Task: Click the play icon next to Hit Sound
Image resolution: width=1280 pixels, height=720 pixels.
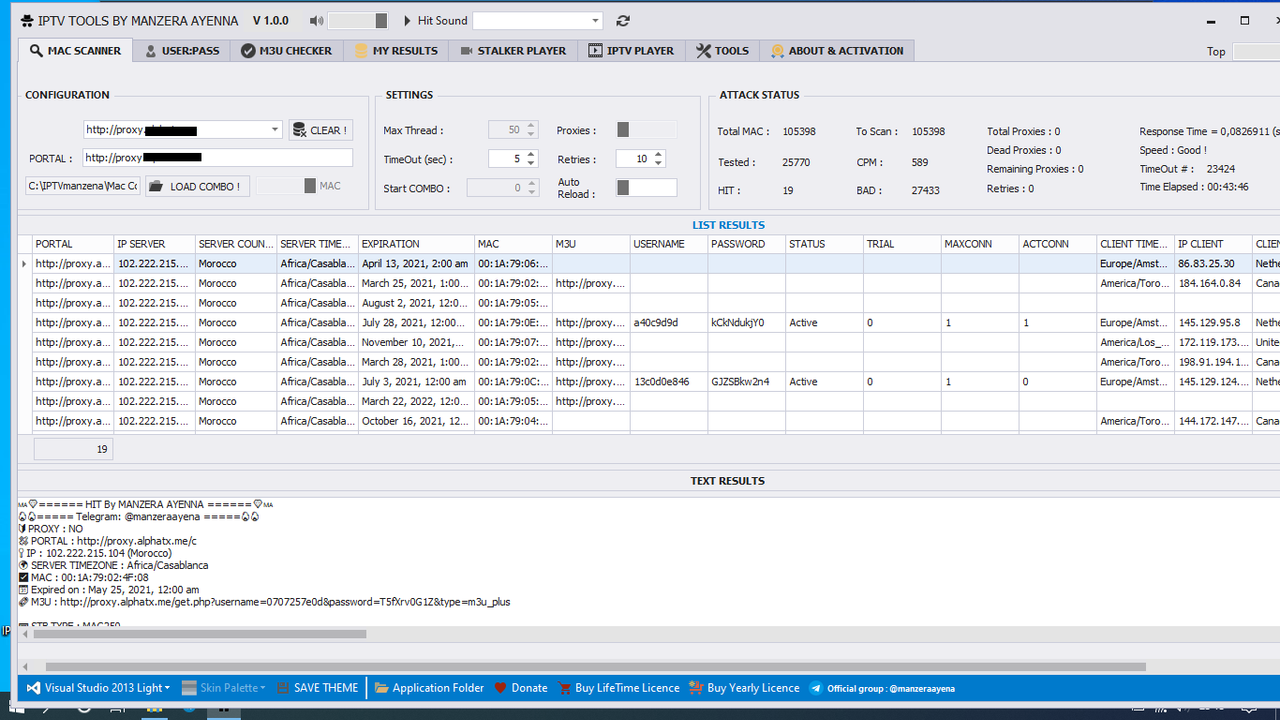Action: pos(407,21)
